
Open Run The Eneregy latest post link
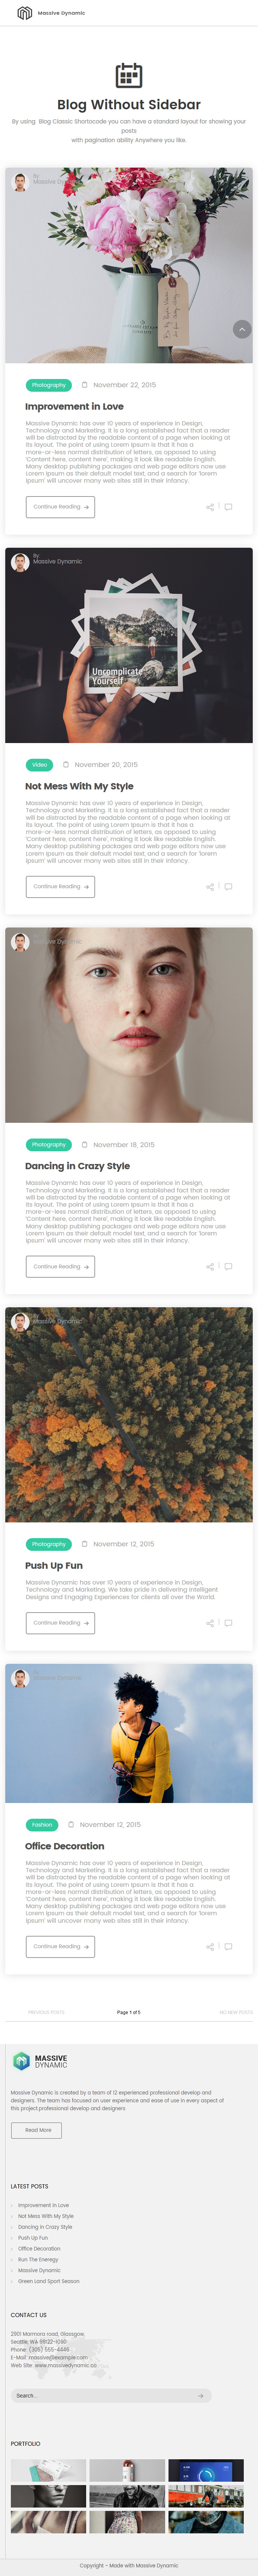[x=38, y=2259]
